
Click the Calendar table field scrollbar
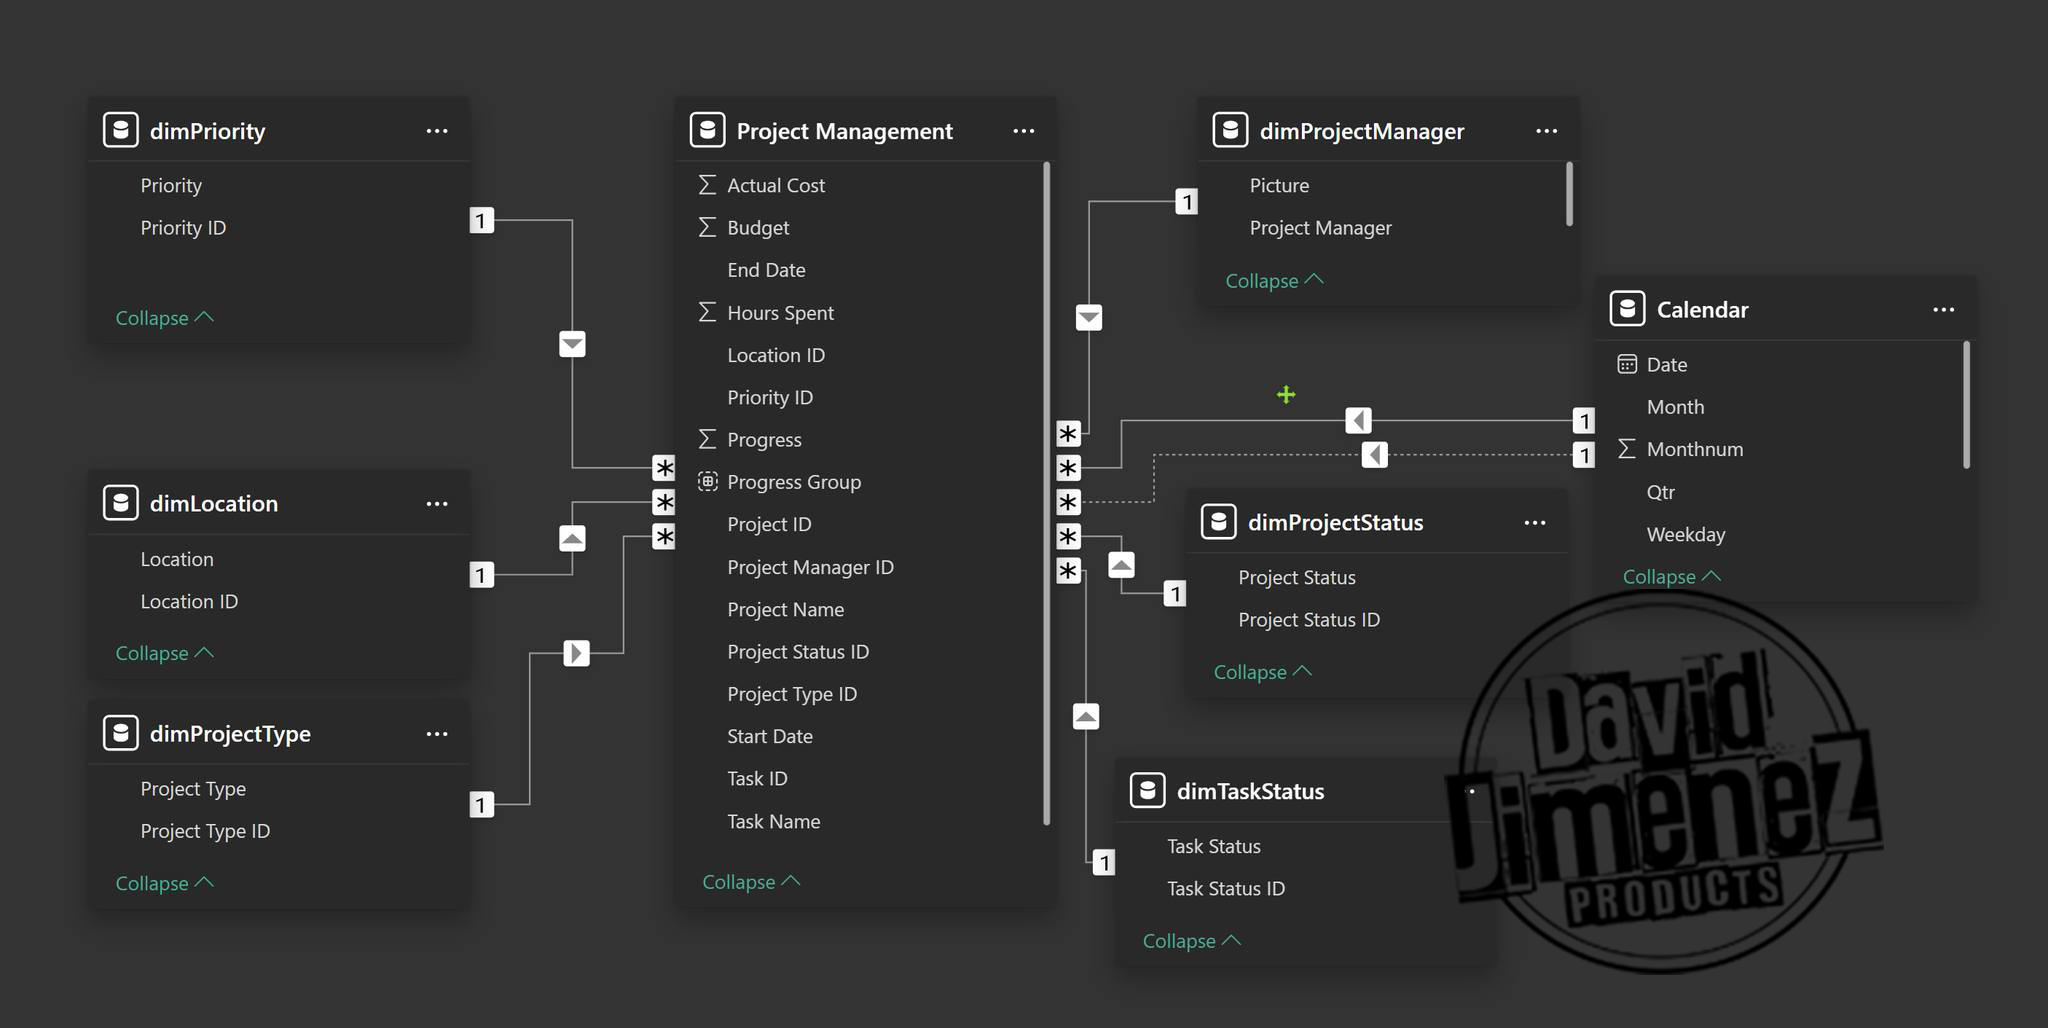click(1966, 405)
